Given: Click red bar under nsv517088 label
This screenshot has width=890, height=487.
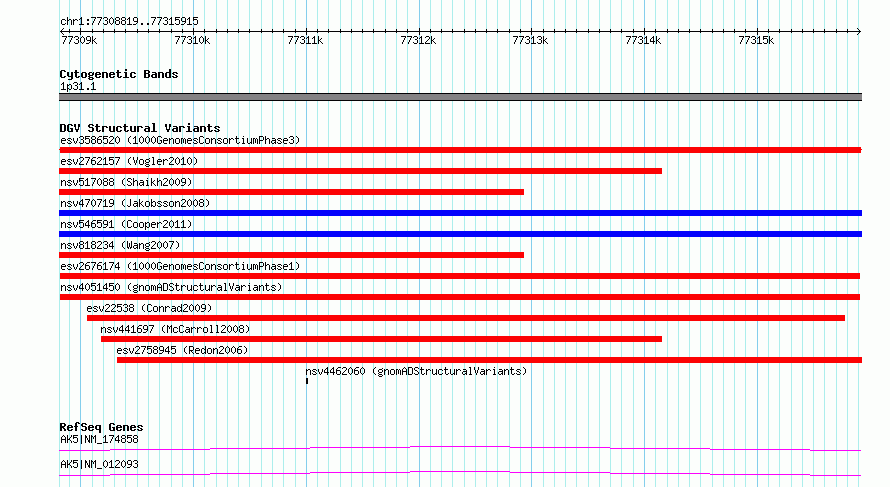Looking at the screenshot, I should (x=292, y=192).
